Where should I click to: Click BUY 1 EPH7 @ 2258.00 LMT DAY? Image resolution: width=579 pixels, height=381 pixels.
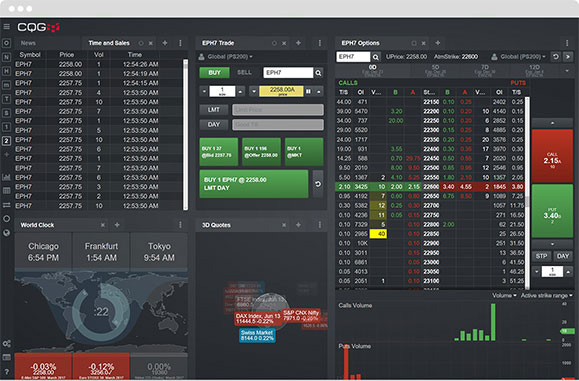(254, 184)
